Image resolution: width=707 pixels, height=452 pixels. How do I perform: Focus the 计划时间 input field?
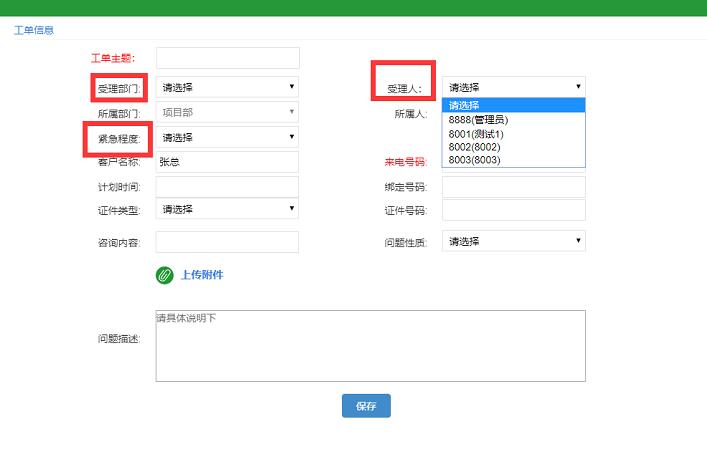tap(227, 186)
